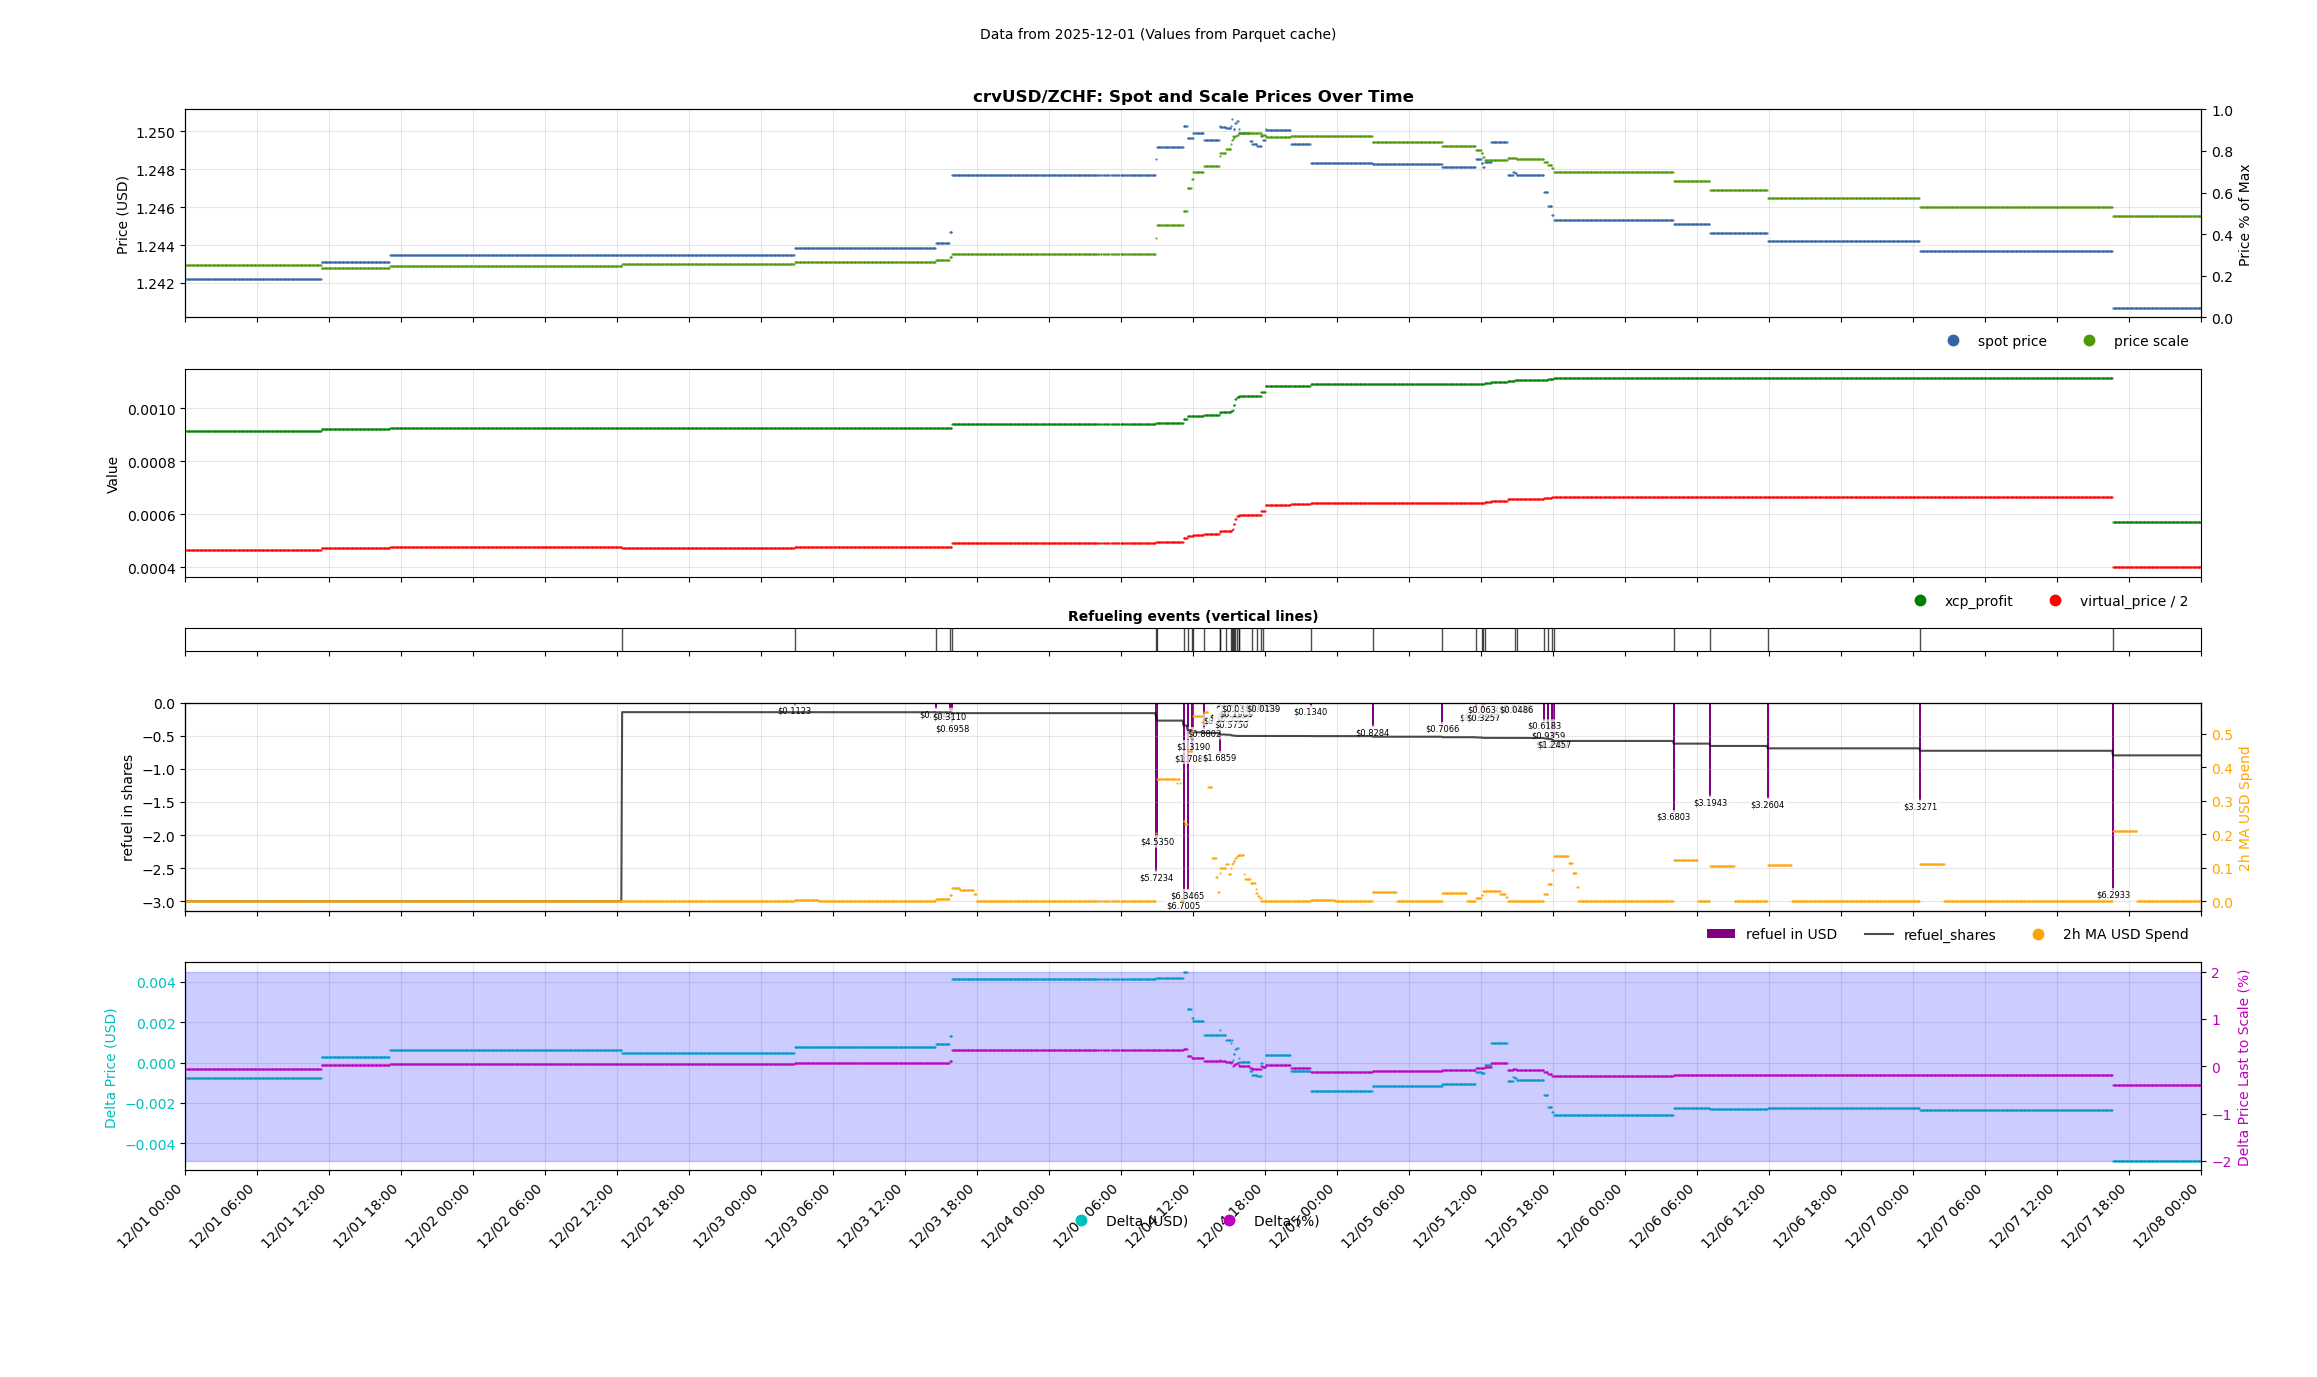Viewport: 2317px width, 1377px height.
Task: Click the chart title crvUSD/ZCHF Spot and Scale Prices
Action: [x=1192, y=97]
